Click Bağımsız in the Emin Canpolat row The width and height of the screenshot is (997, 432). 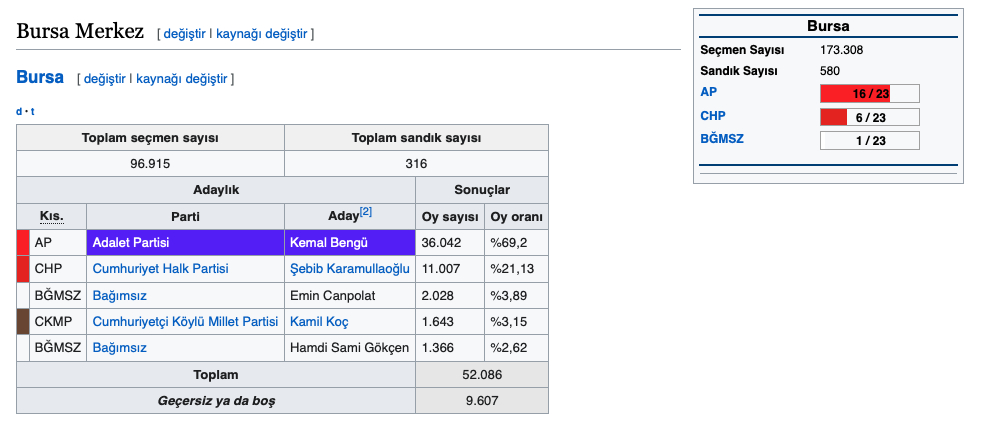[x=119, y=295]
